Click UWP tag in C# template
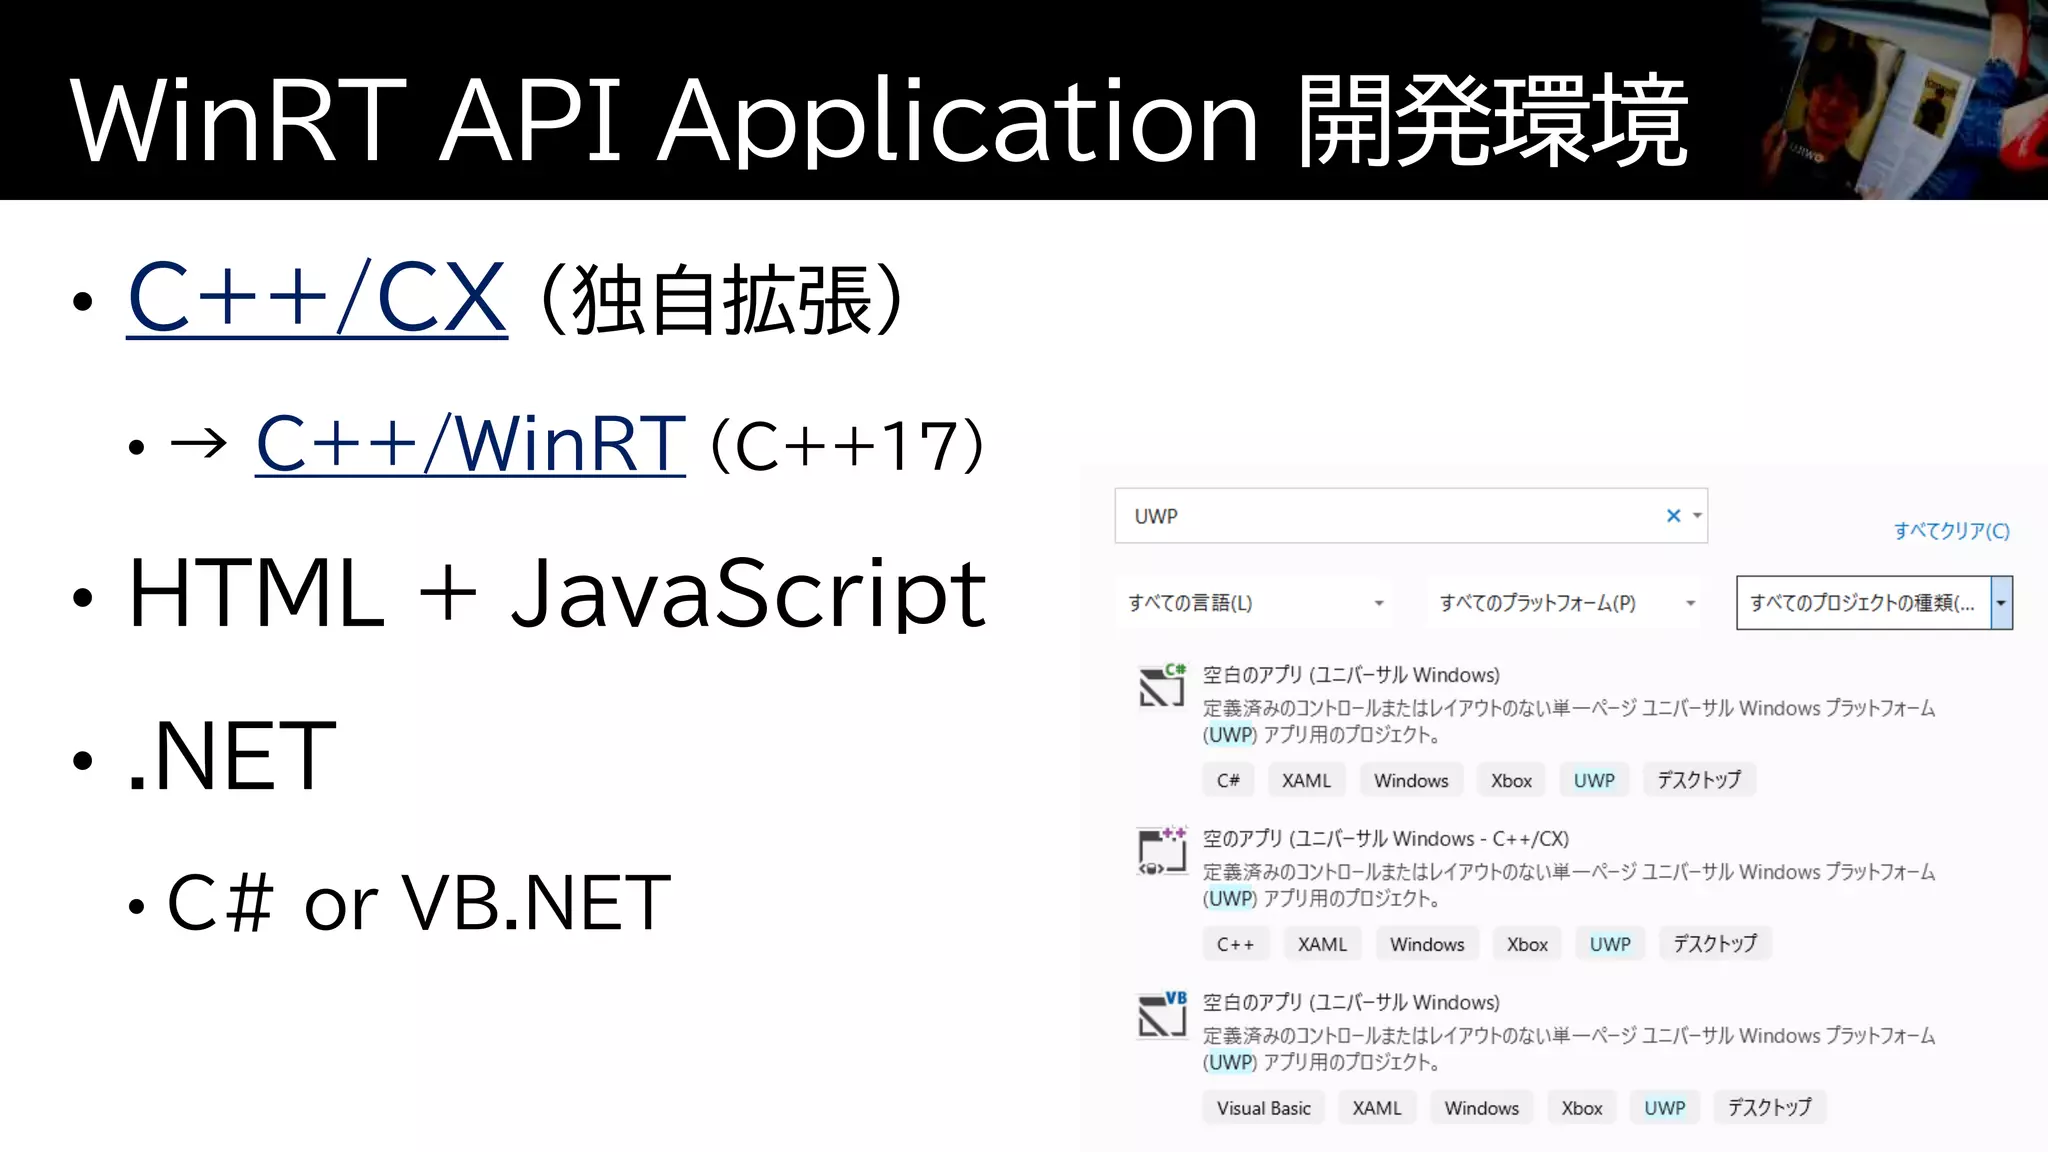 pyautogui.click(x=1594, y=780)
